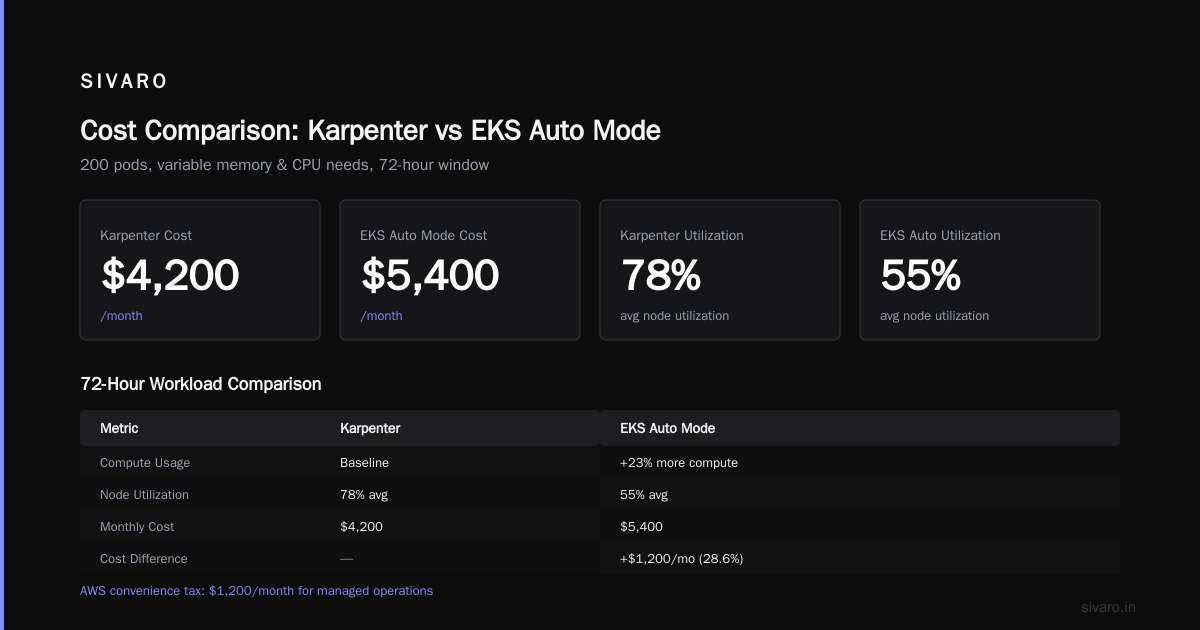Click the 78% avg table cell

click(x=364, y=495)
